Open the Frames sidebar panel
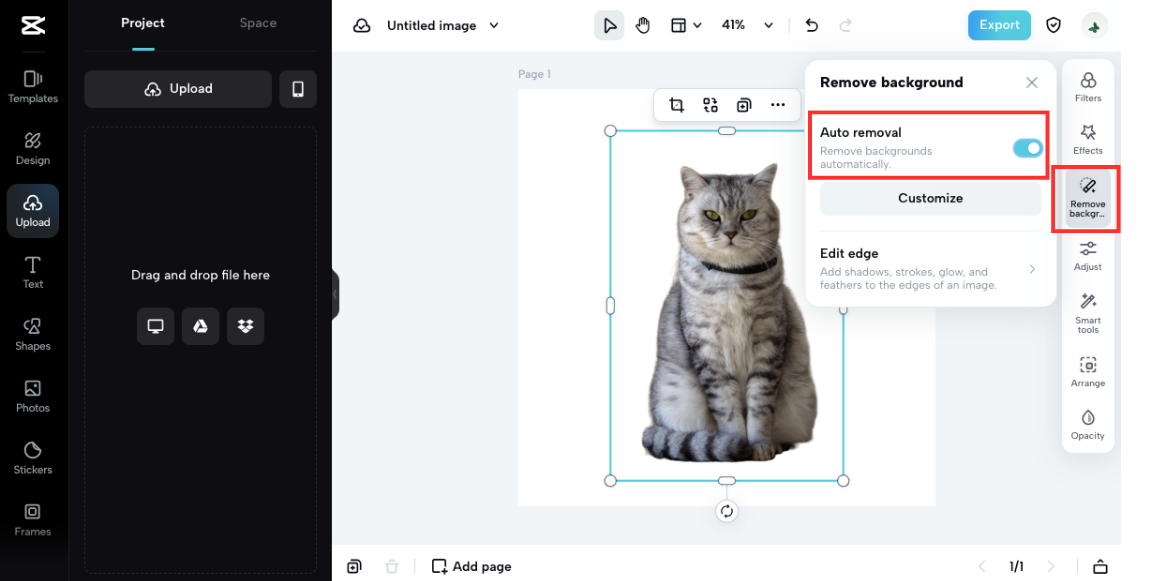 [33, 520]
